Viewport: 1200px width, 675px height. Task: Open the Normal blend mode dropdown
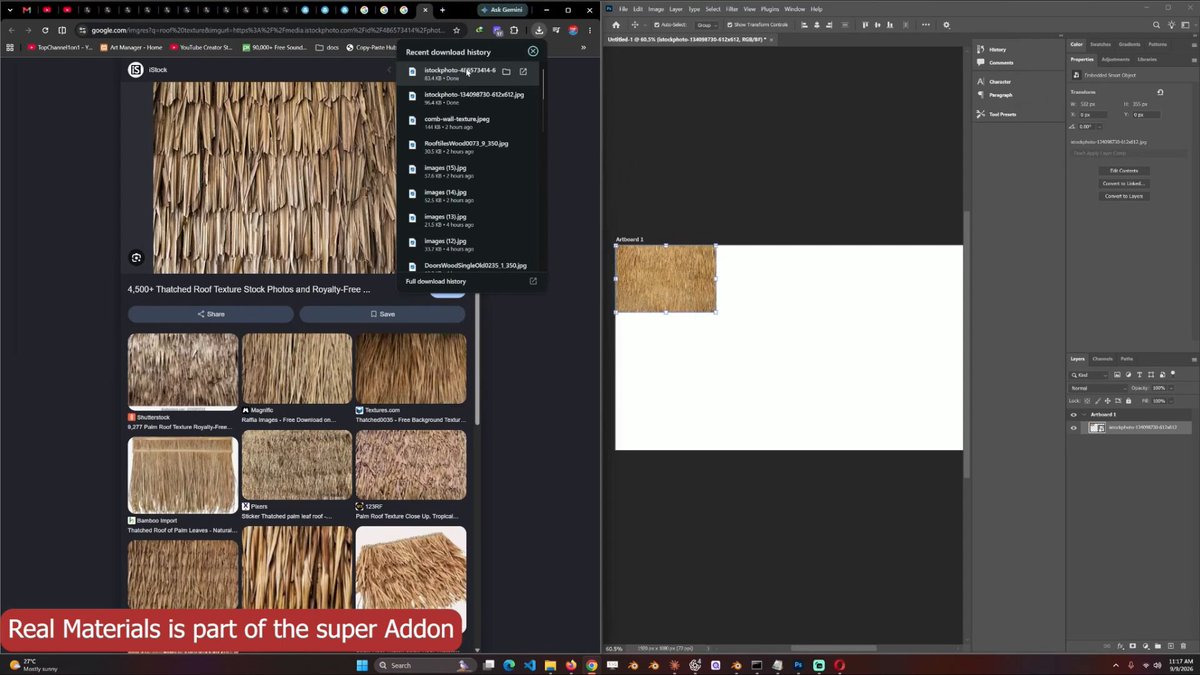click(x=1098, y=388)
